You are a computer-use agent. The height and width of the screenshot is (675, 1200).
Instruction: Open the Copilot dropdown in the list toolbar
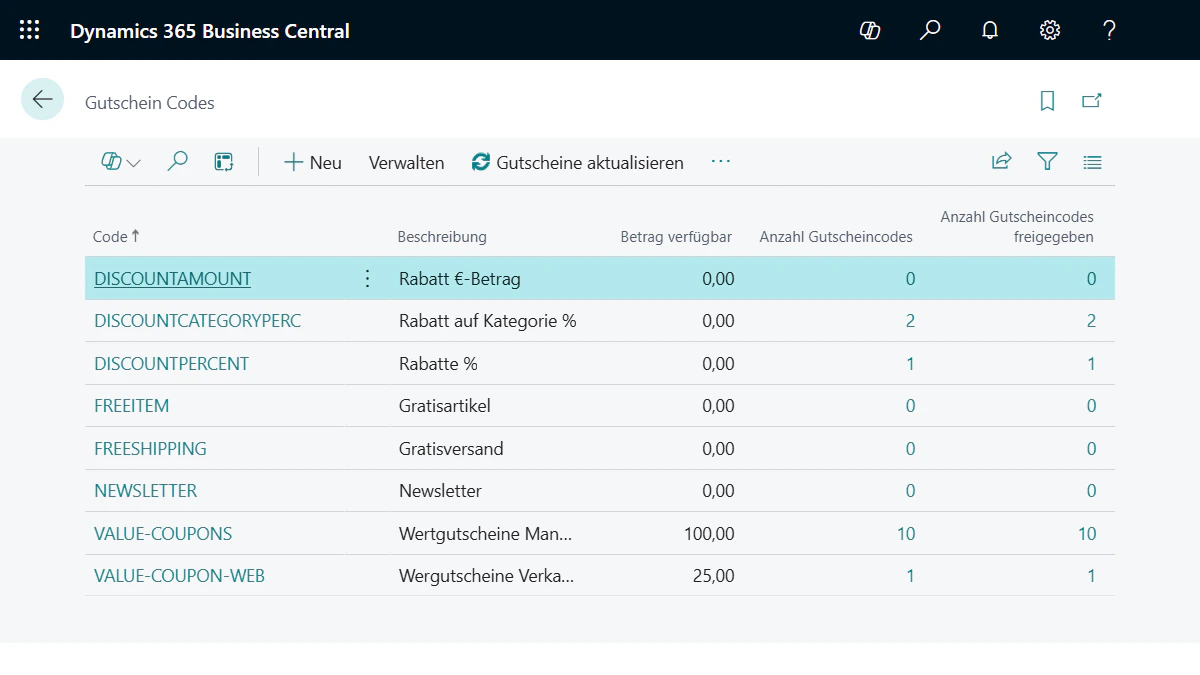click(121, 162)
